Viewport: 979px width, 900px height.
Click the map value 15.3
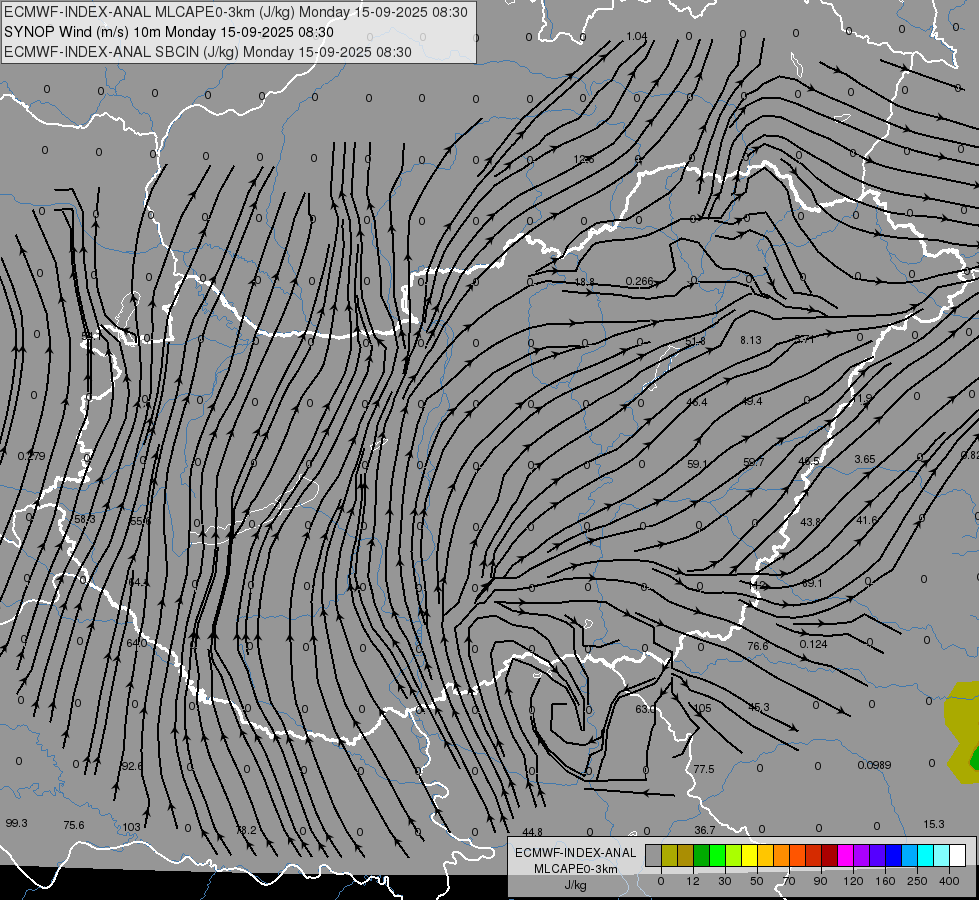coord(933,824)
